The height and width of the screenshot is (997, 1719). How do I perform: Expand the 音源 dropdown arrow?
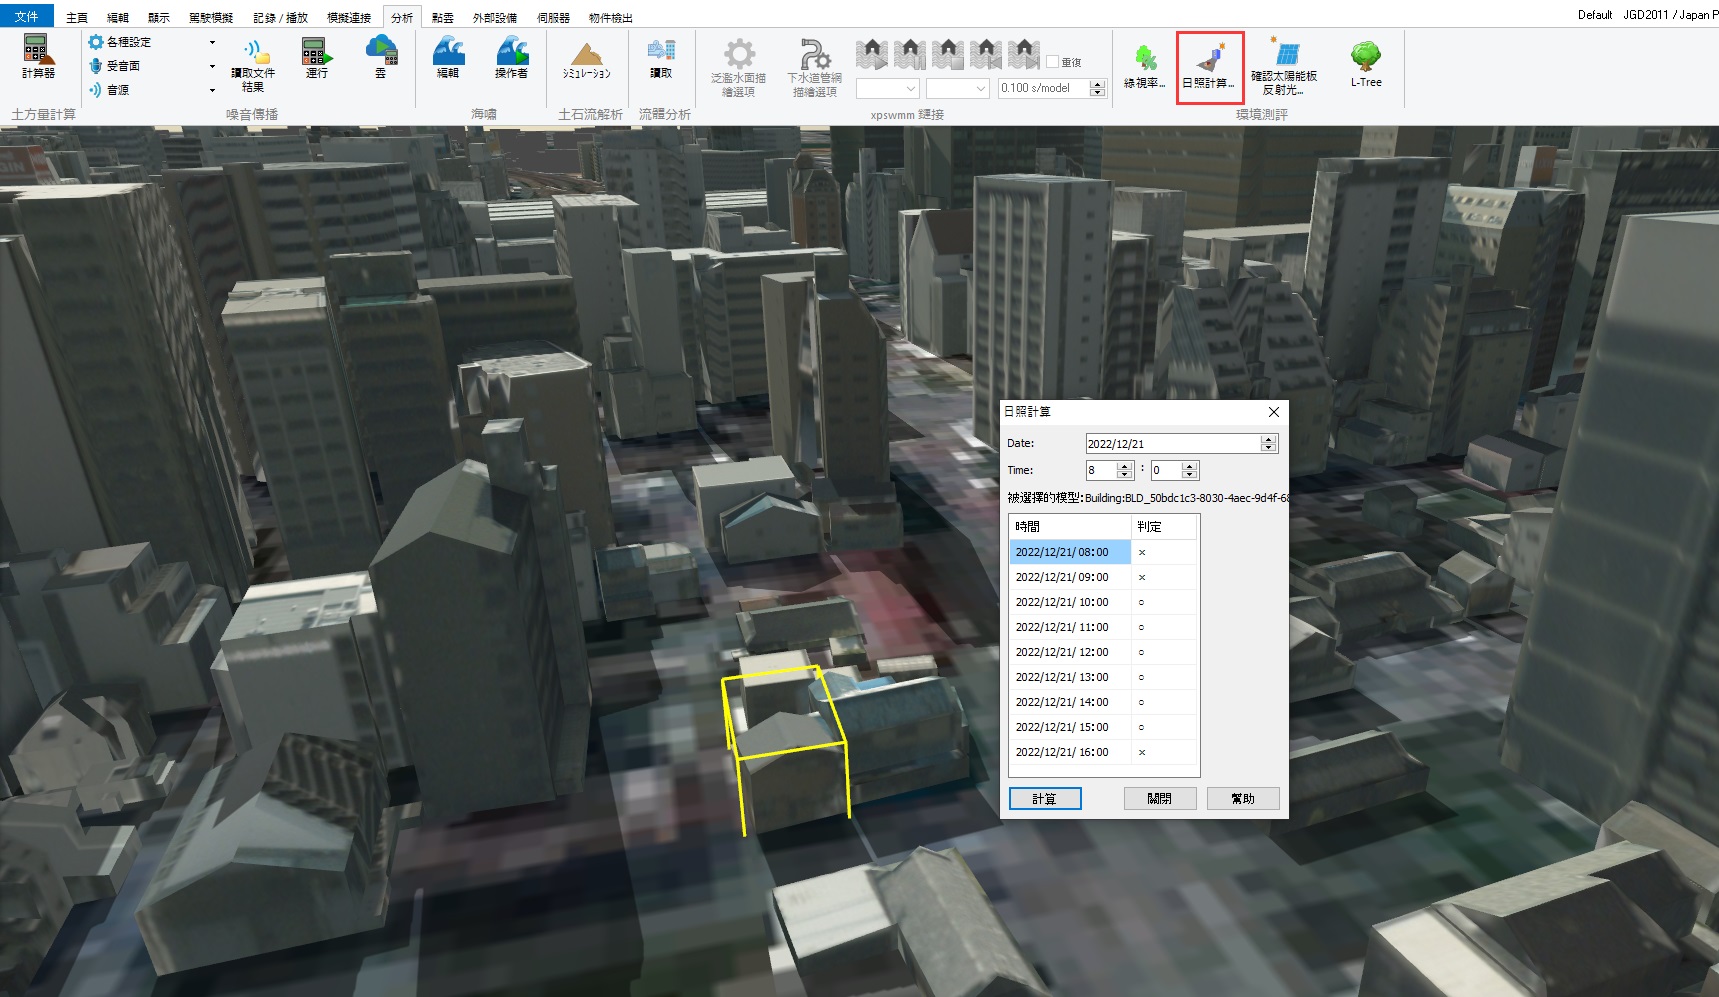click(x=212, y=90)
